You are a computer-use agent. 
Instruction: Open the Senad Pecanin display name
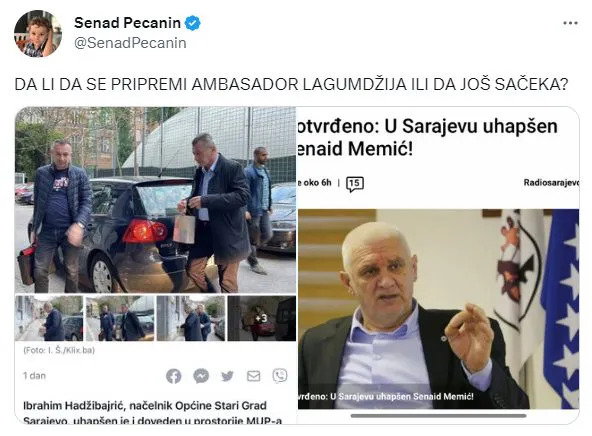[x=127, y=23]
